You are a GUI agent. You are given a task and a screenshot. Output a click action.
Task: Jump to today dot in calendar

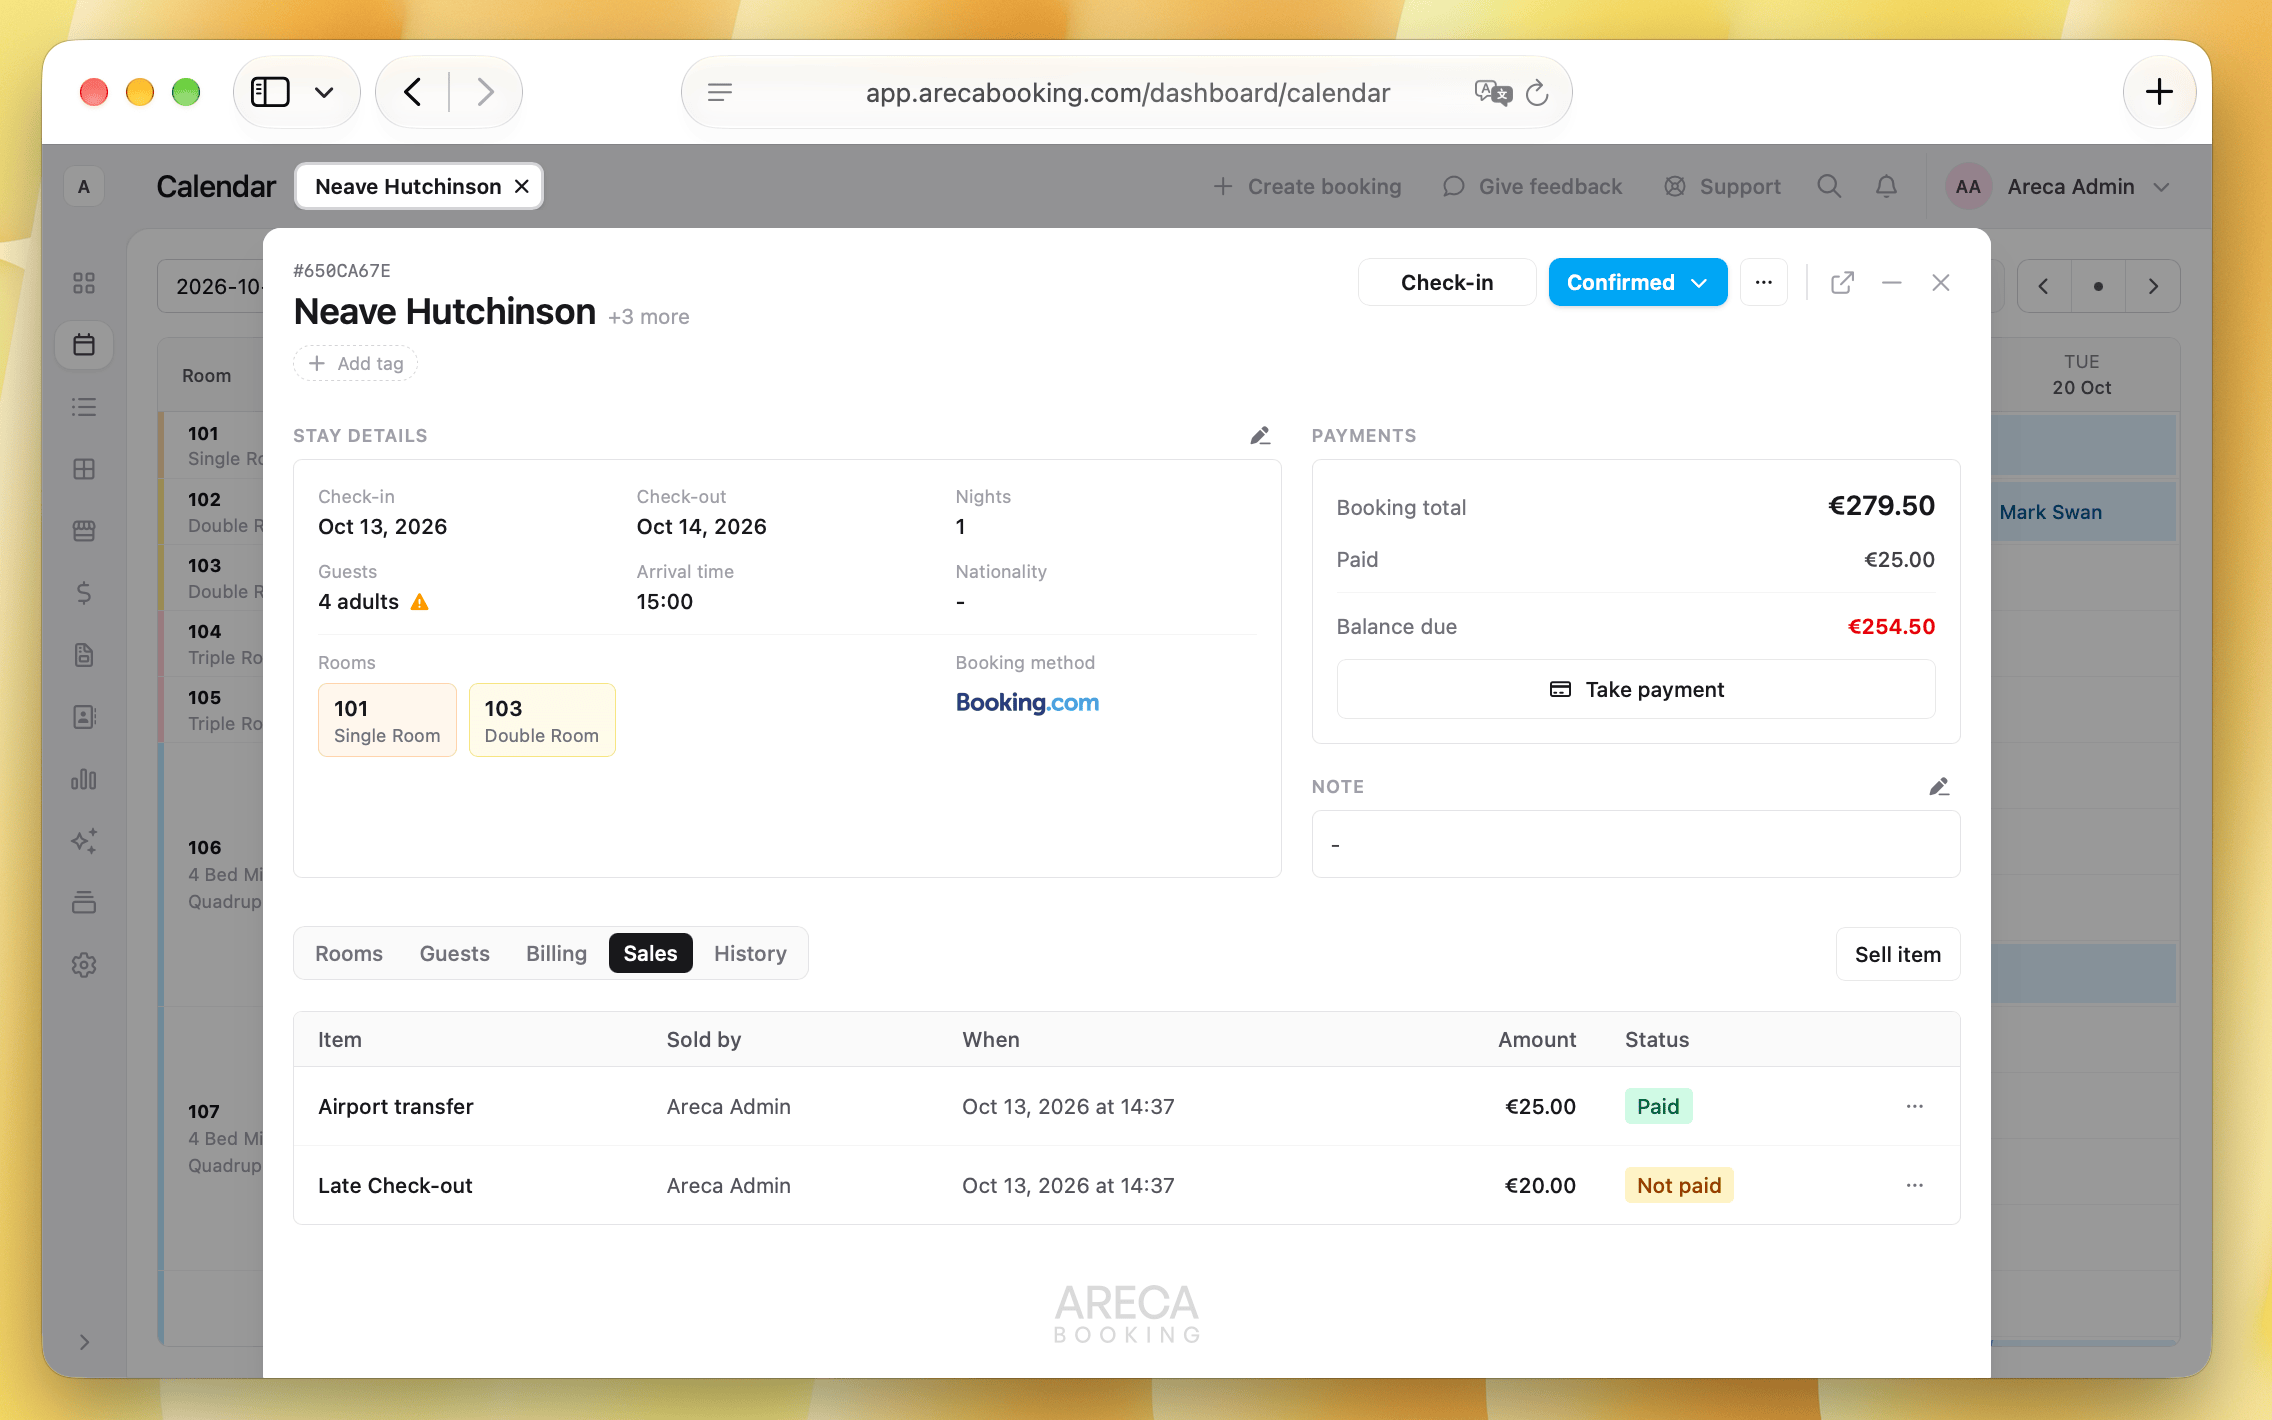(2098, 287)
